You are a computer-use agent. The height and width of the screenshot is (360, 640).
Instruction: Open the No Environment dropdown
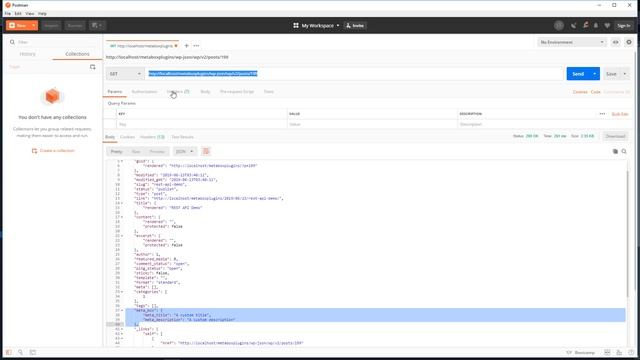coord(571,42)
